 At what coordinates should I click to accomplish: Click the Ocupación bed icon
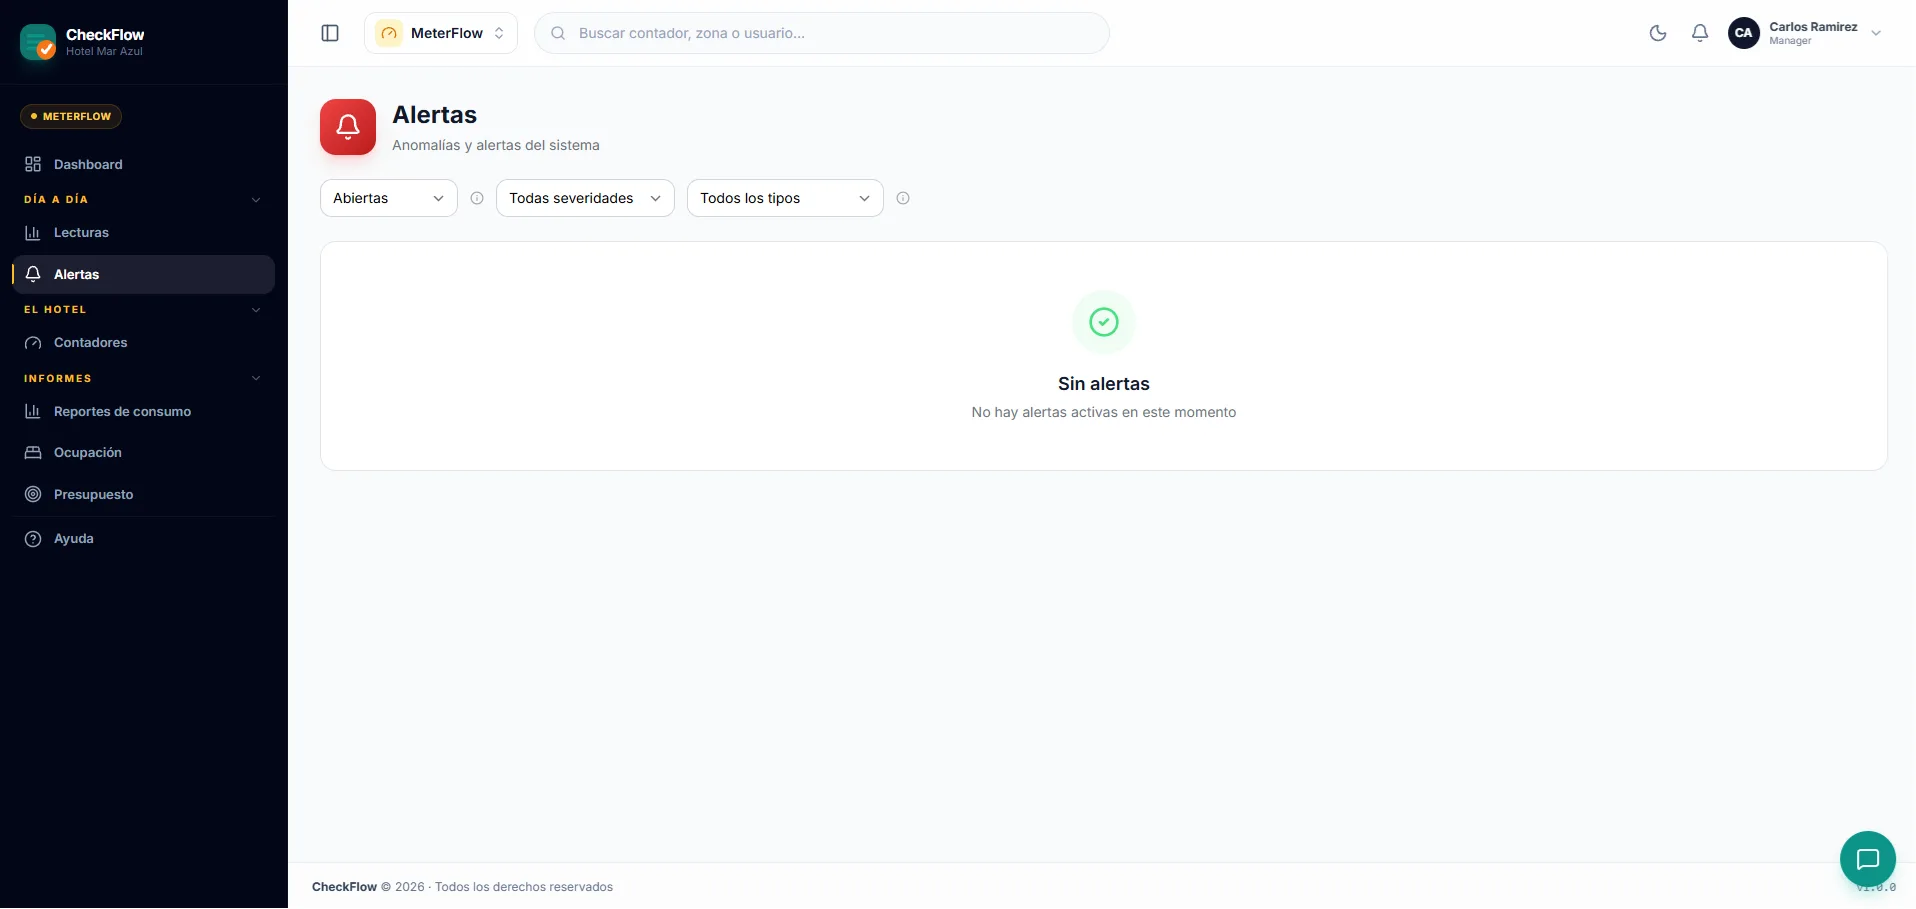click(33, 452)
